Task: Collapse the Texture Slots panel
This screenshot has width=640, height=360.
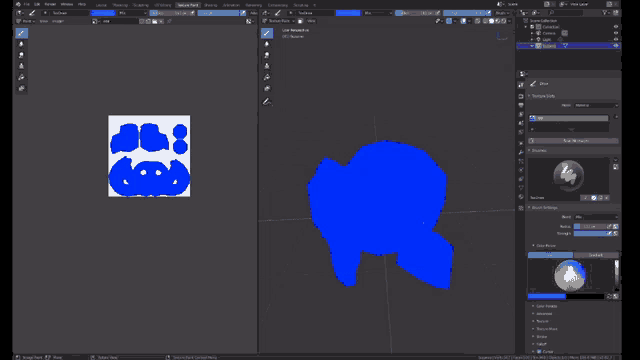Action: 542,96
